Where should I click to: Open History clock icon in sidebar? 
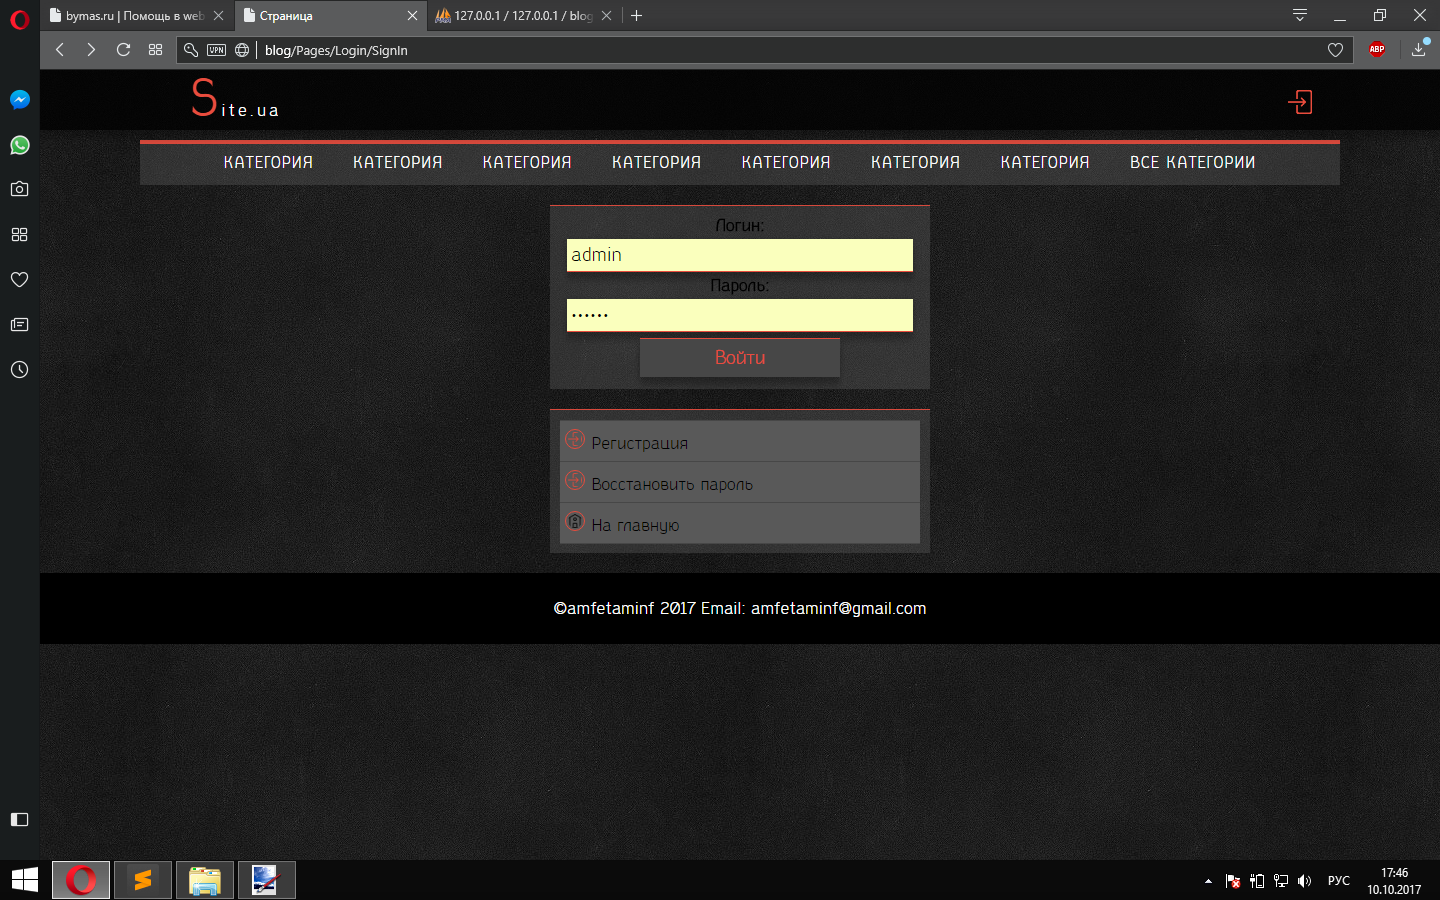click(x=19, y=370)
